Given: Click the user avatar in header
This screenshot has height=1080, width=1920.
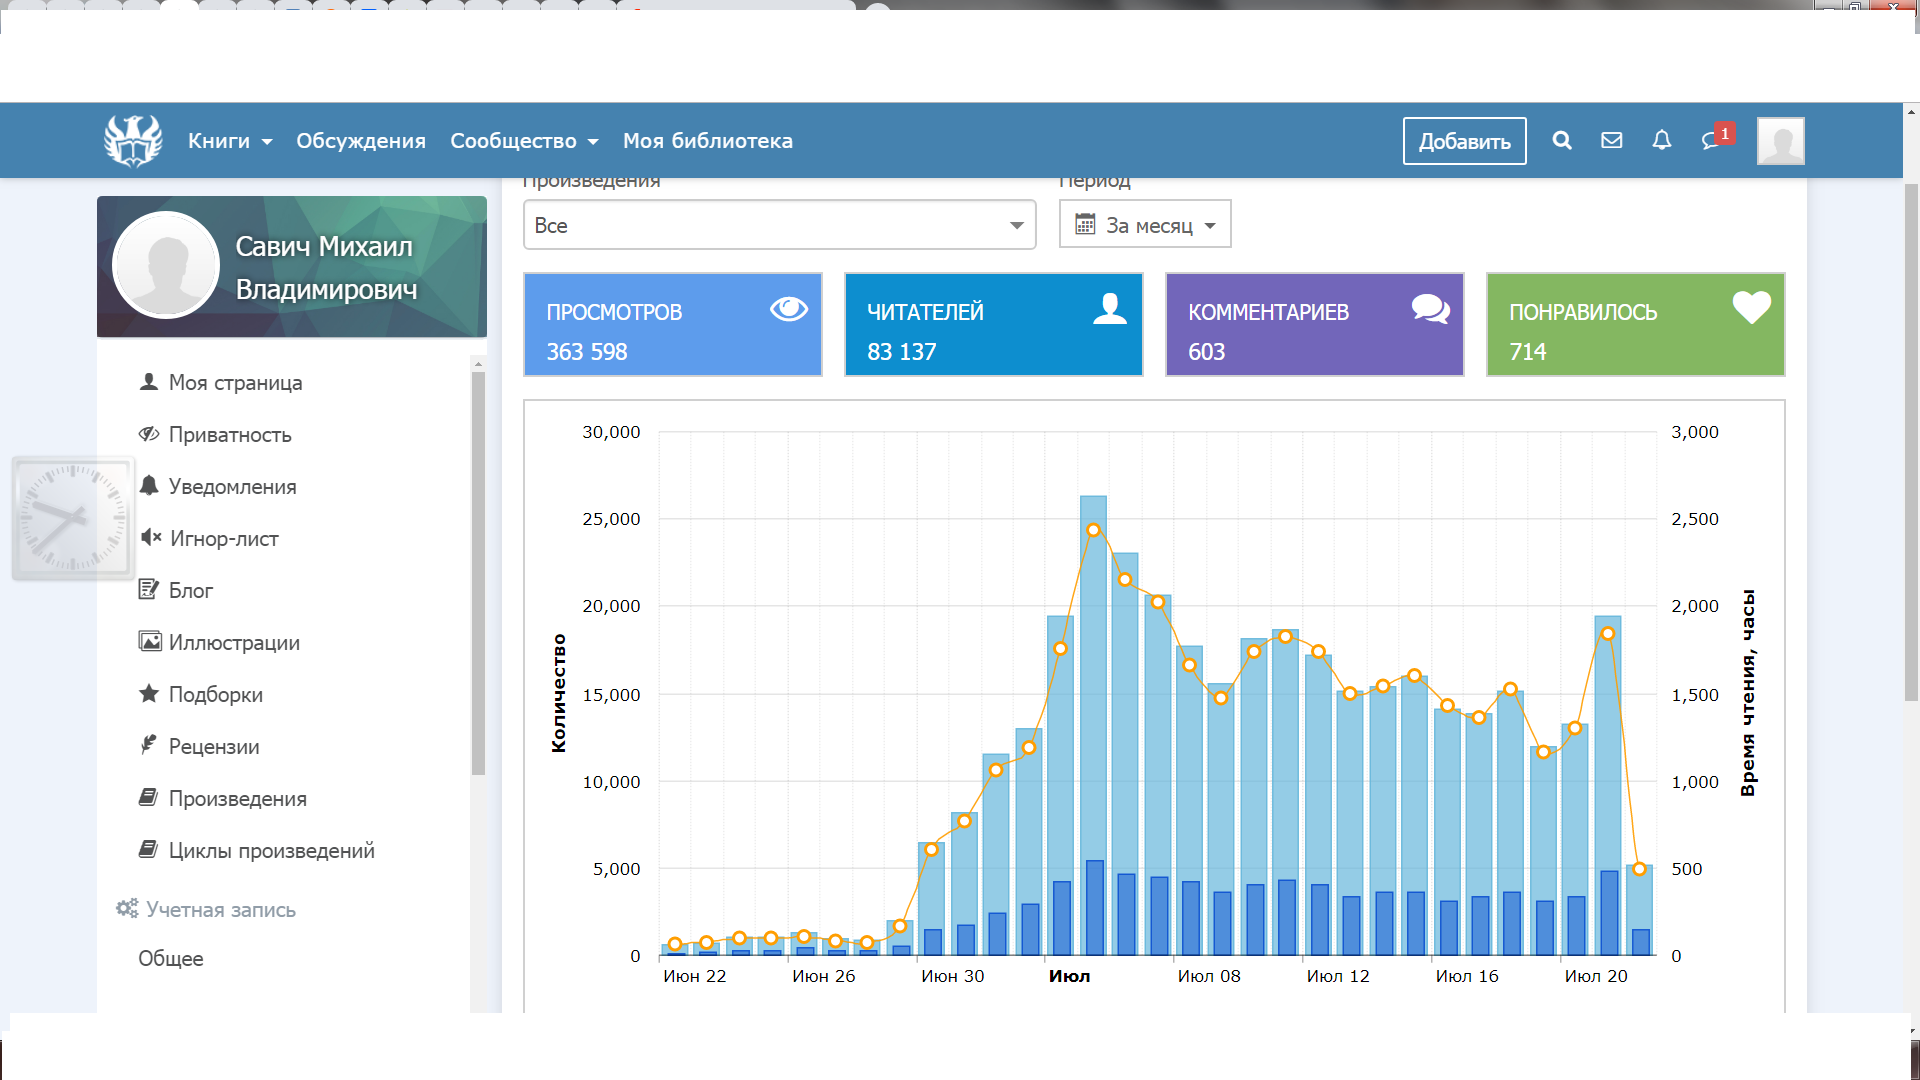Looking at the screenshot, I should click(1780, 141).
